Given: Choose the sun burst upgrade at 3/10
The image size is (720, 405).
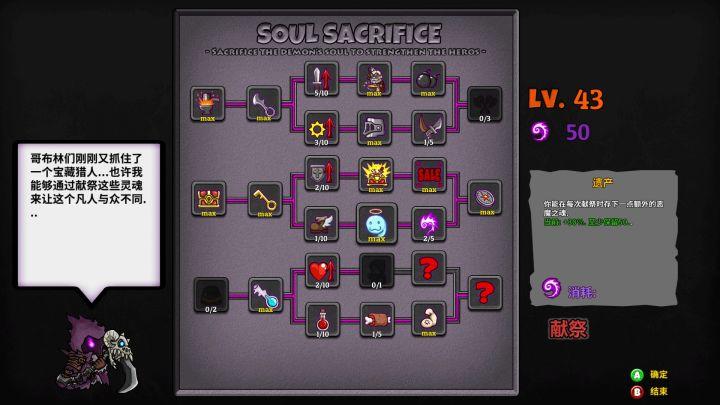Looking at the screenshot, I should [x=321, y=128].
